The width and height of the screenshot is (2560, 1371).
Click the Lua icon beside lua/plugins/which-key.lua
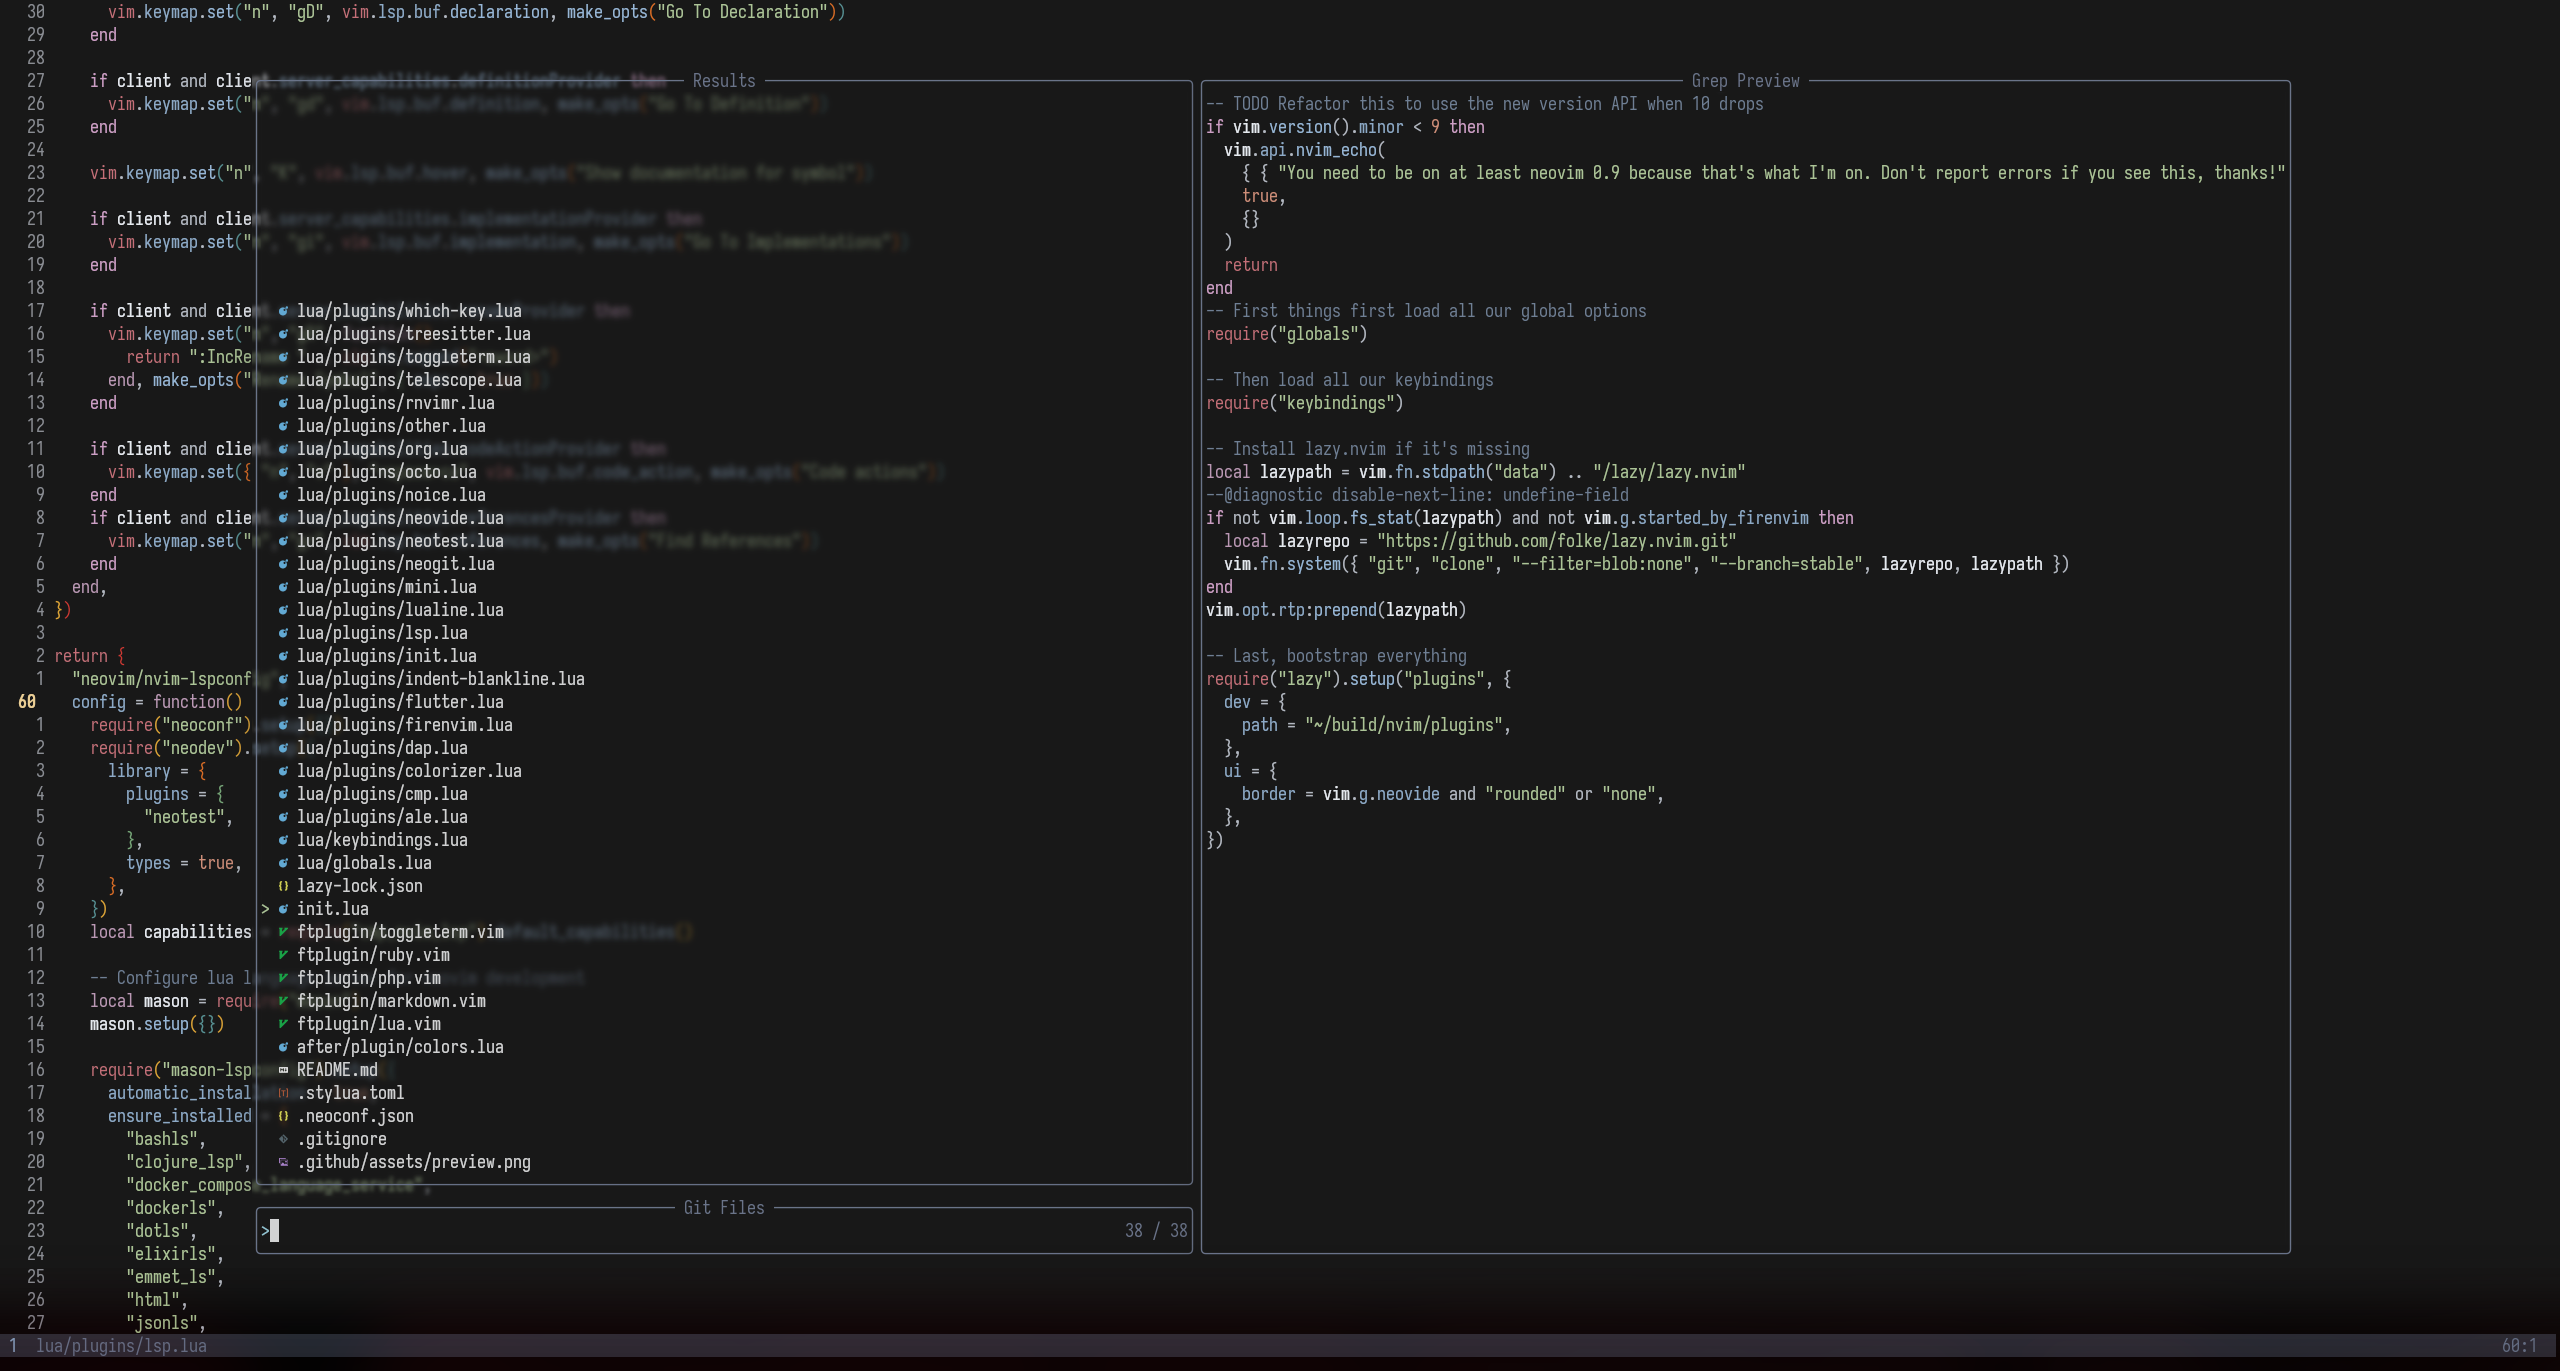click(283, 311)
